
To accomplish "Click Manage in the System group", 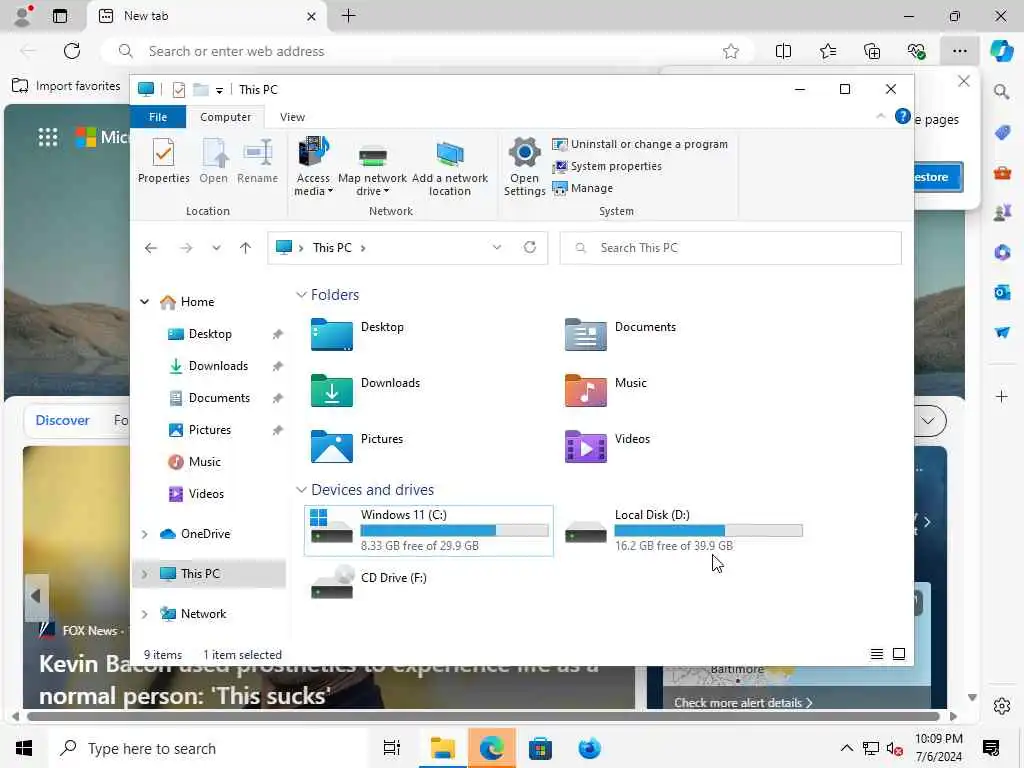I will pos(583,188).
